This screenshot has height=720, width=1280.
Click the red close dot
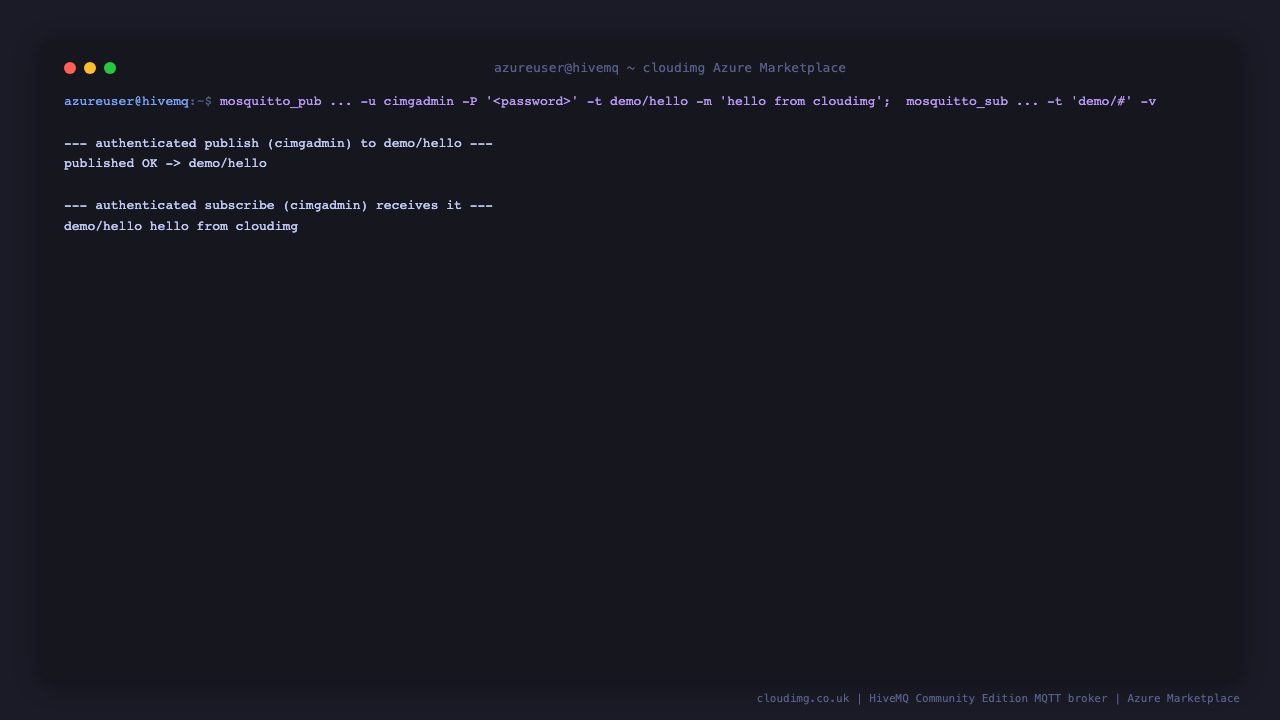point(70,68)
